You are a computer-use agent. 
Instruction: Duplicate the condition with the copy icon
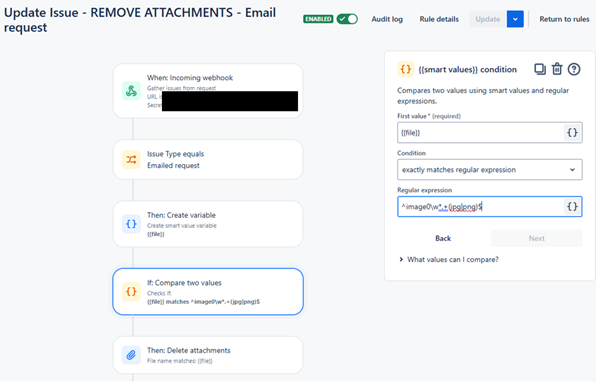tap(540, 69)
